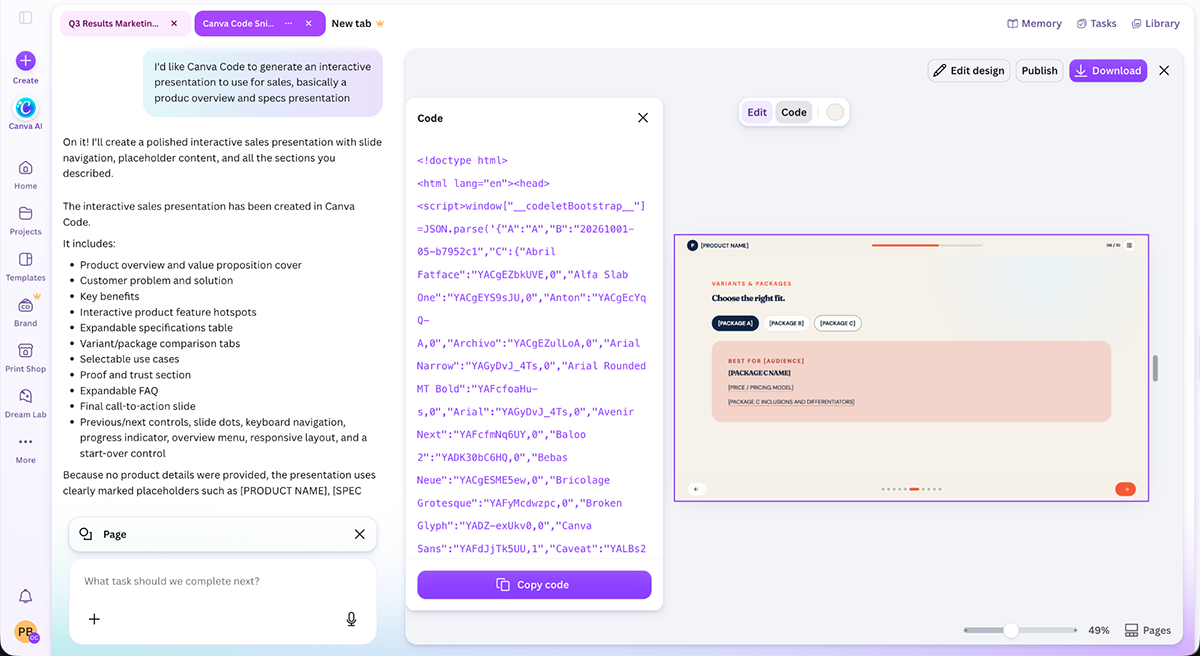Click the 'Expandable FAQ' list item
Viewport: 1200px width, 656px height.
click(119, 391)
